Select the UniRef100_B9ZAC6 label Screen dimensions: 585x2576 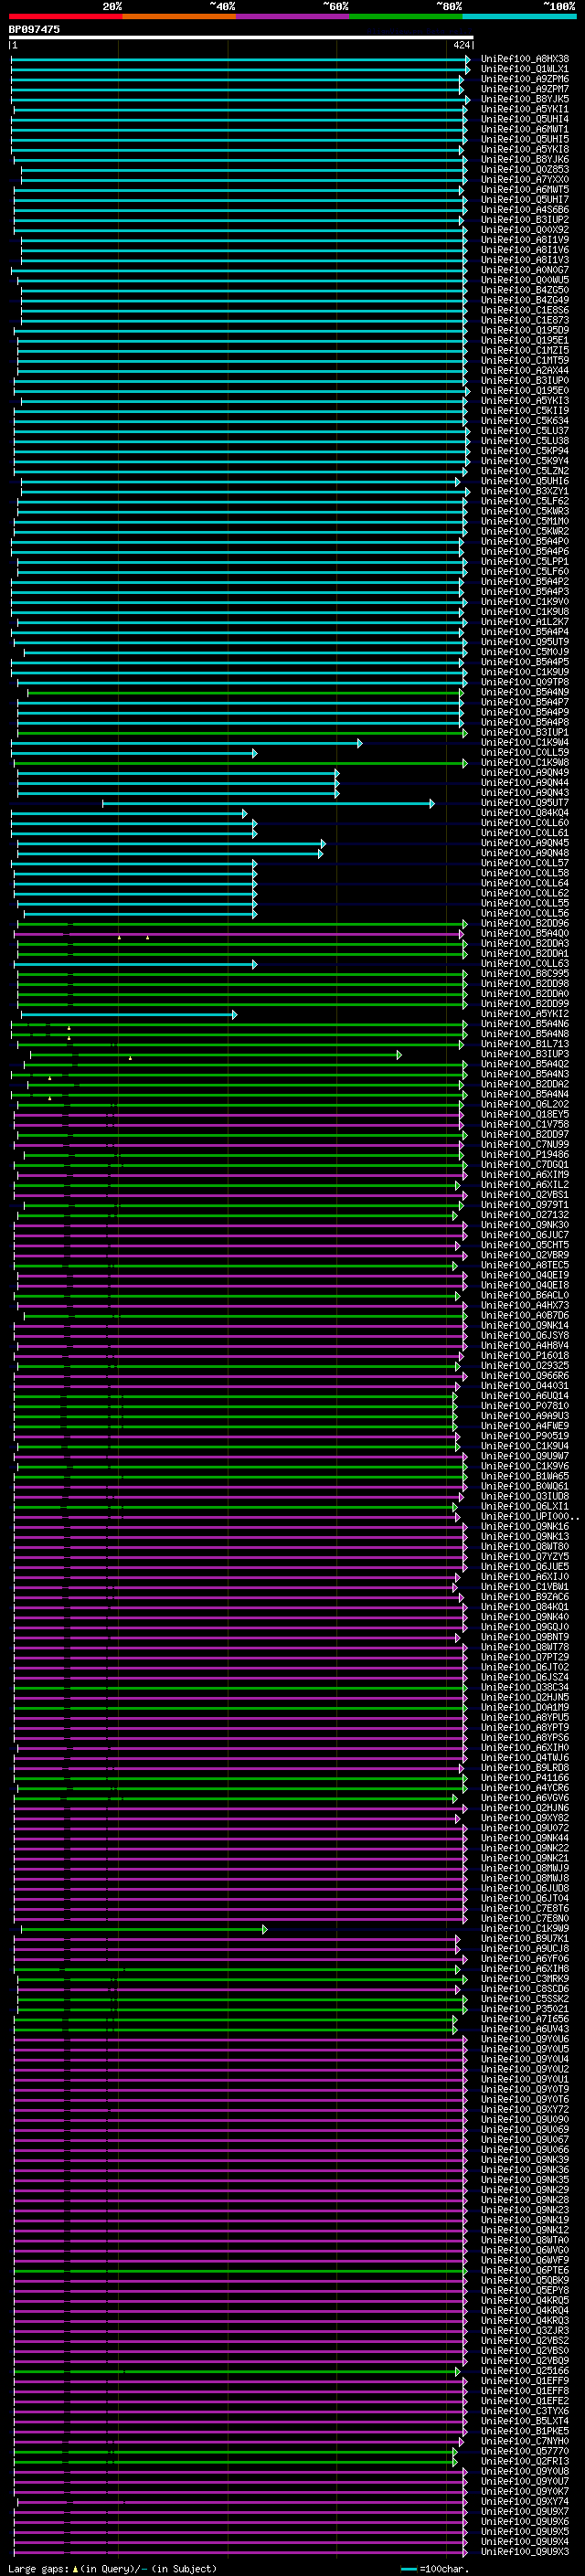point(525,1597)
